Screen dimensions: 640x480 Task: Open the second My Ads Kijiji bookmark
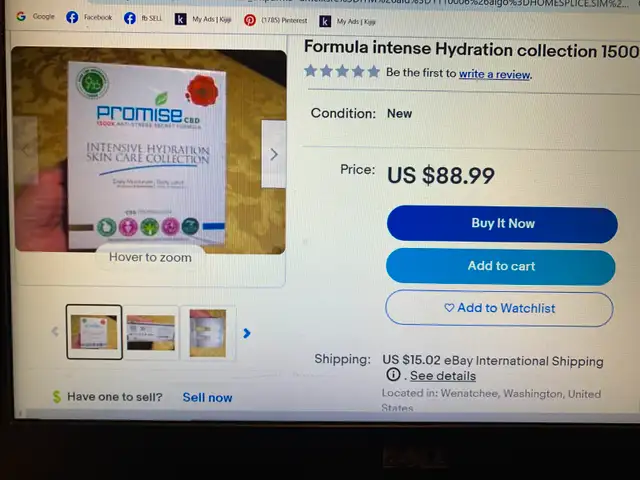348,21
